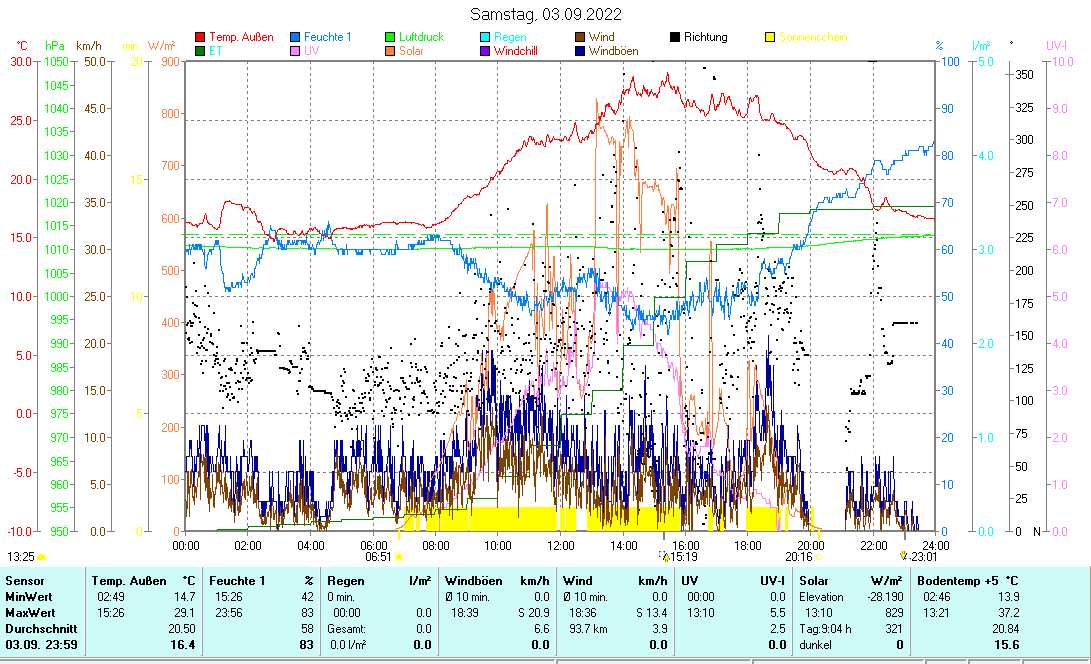Click the dark green ET legend swatch
Screen dimensions: 1091x664
coord(200,50)
